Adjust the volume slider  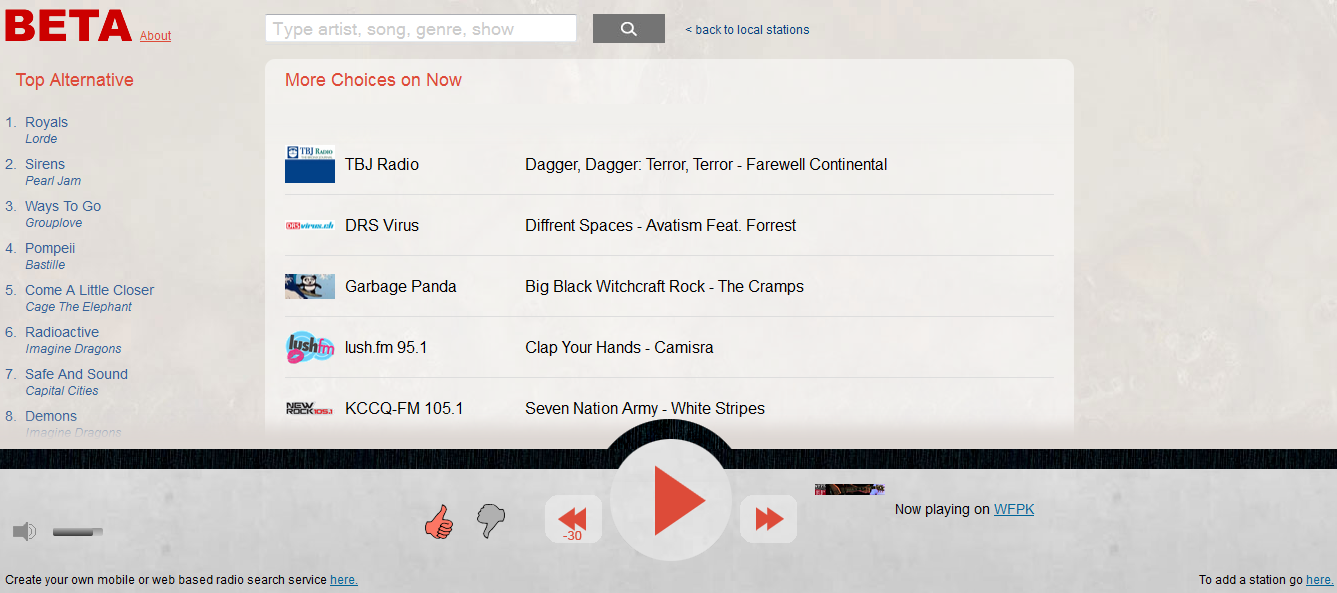pos(76,531)
